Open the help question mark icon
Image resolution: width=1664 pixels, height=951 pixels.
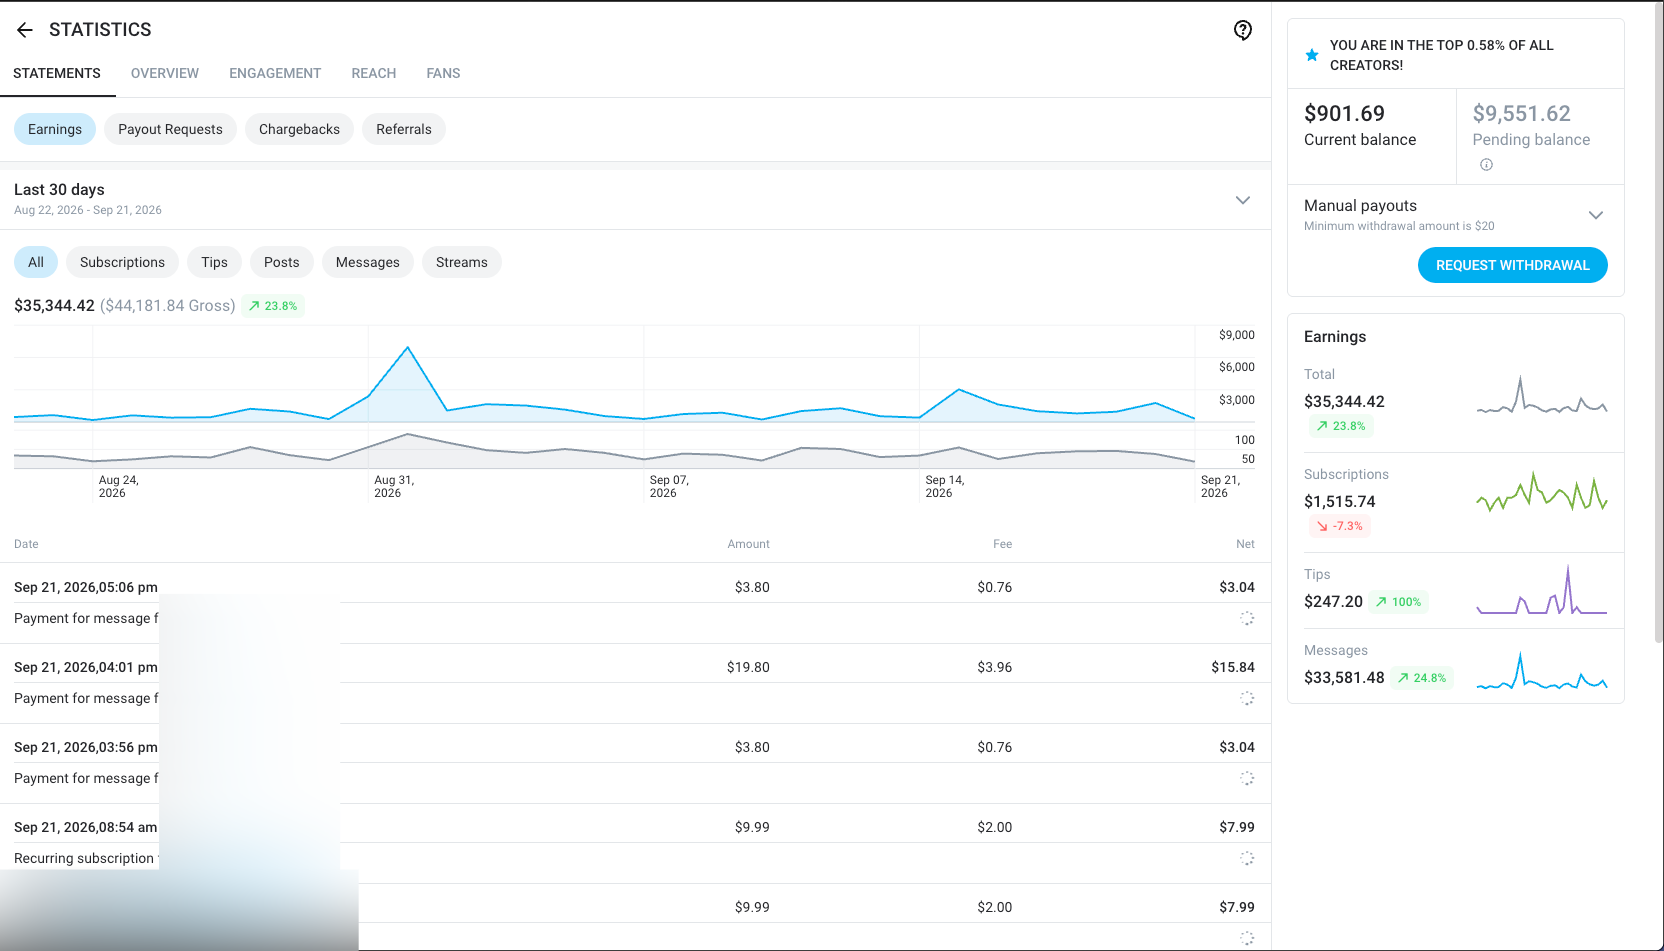(1243, 30)
